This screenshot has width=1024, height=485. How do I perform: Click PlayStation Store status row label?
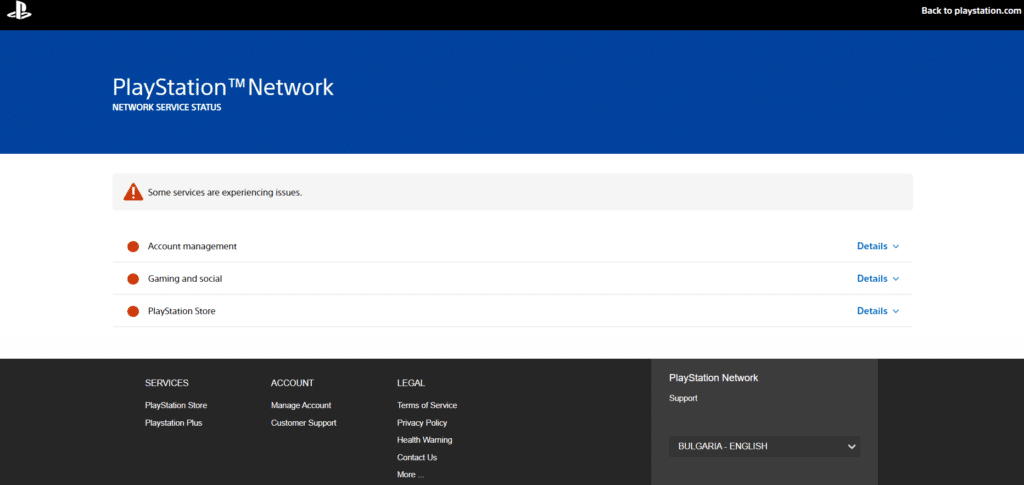point(182,311)
